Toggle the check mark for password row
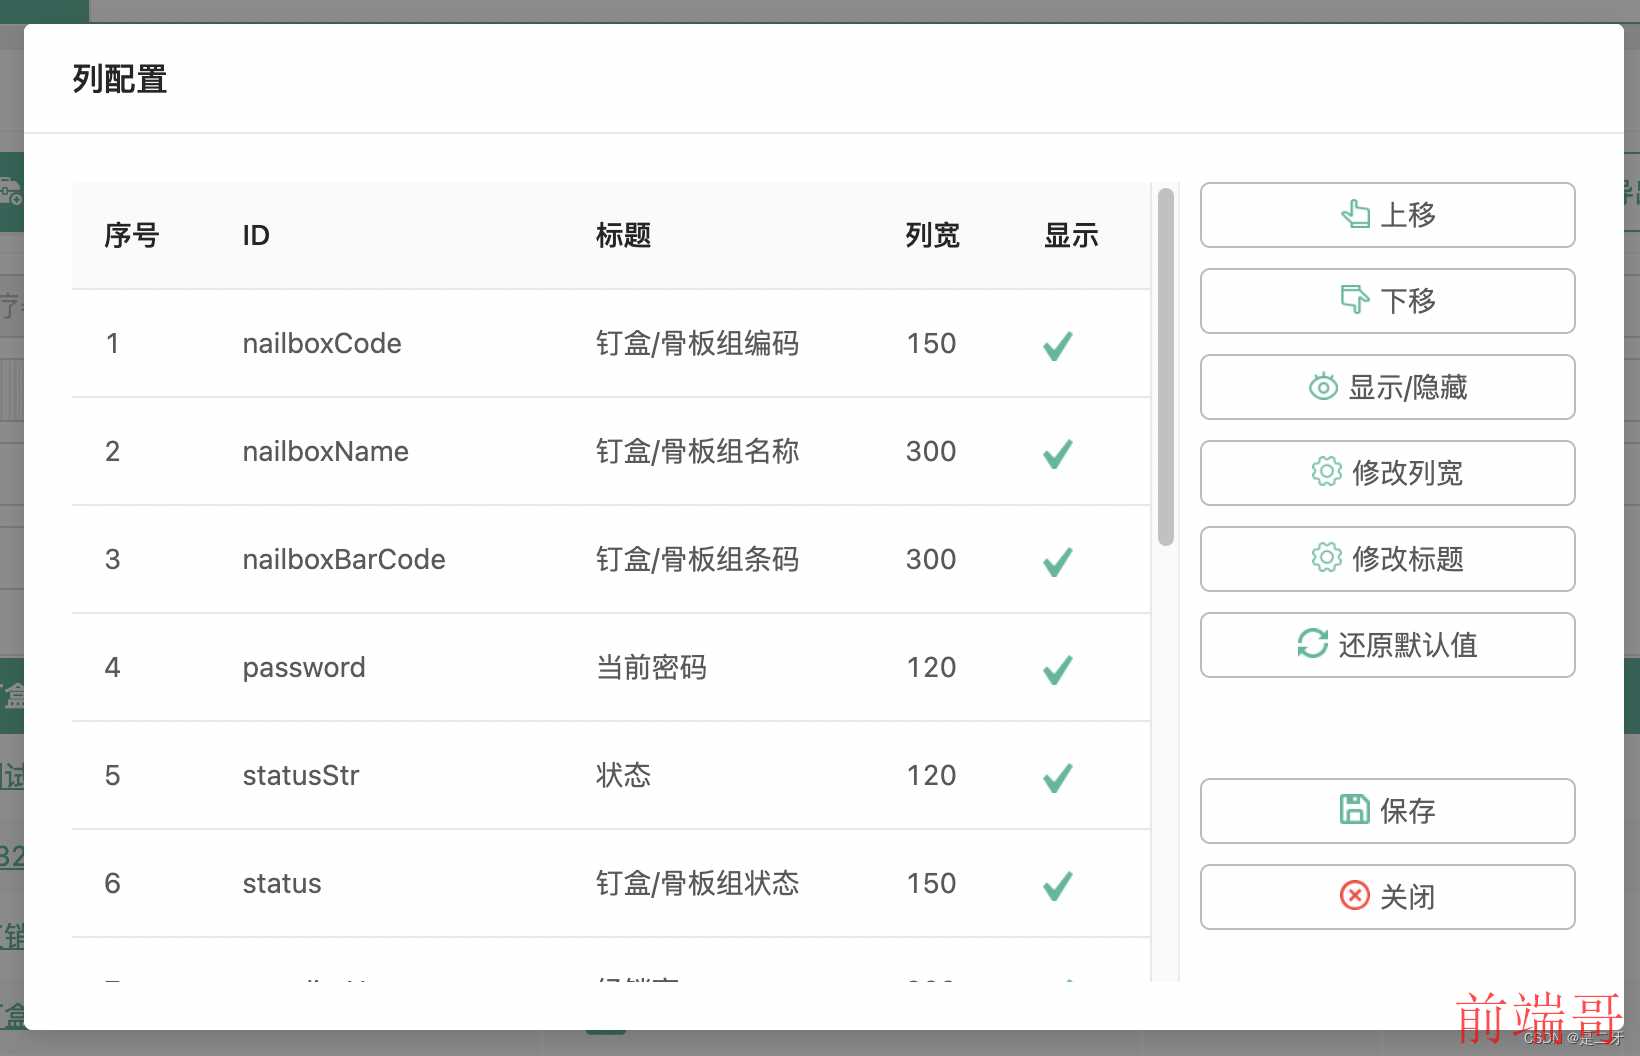The width and height of the screenshot is (1640, 1056). (x=1057, y=669)
